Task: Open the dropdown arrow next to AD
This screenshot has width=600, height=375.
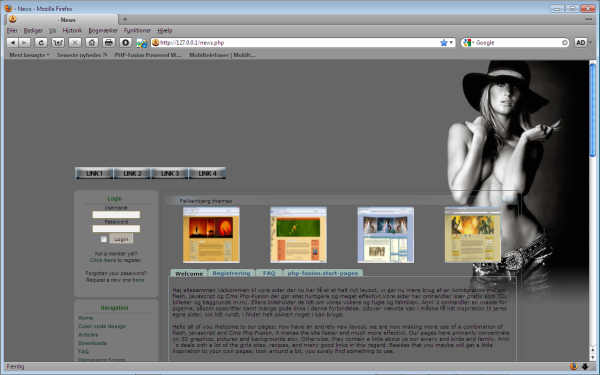Action: 590,42
